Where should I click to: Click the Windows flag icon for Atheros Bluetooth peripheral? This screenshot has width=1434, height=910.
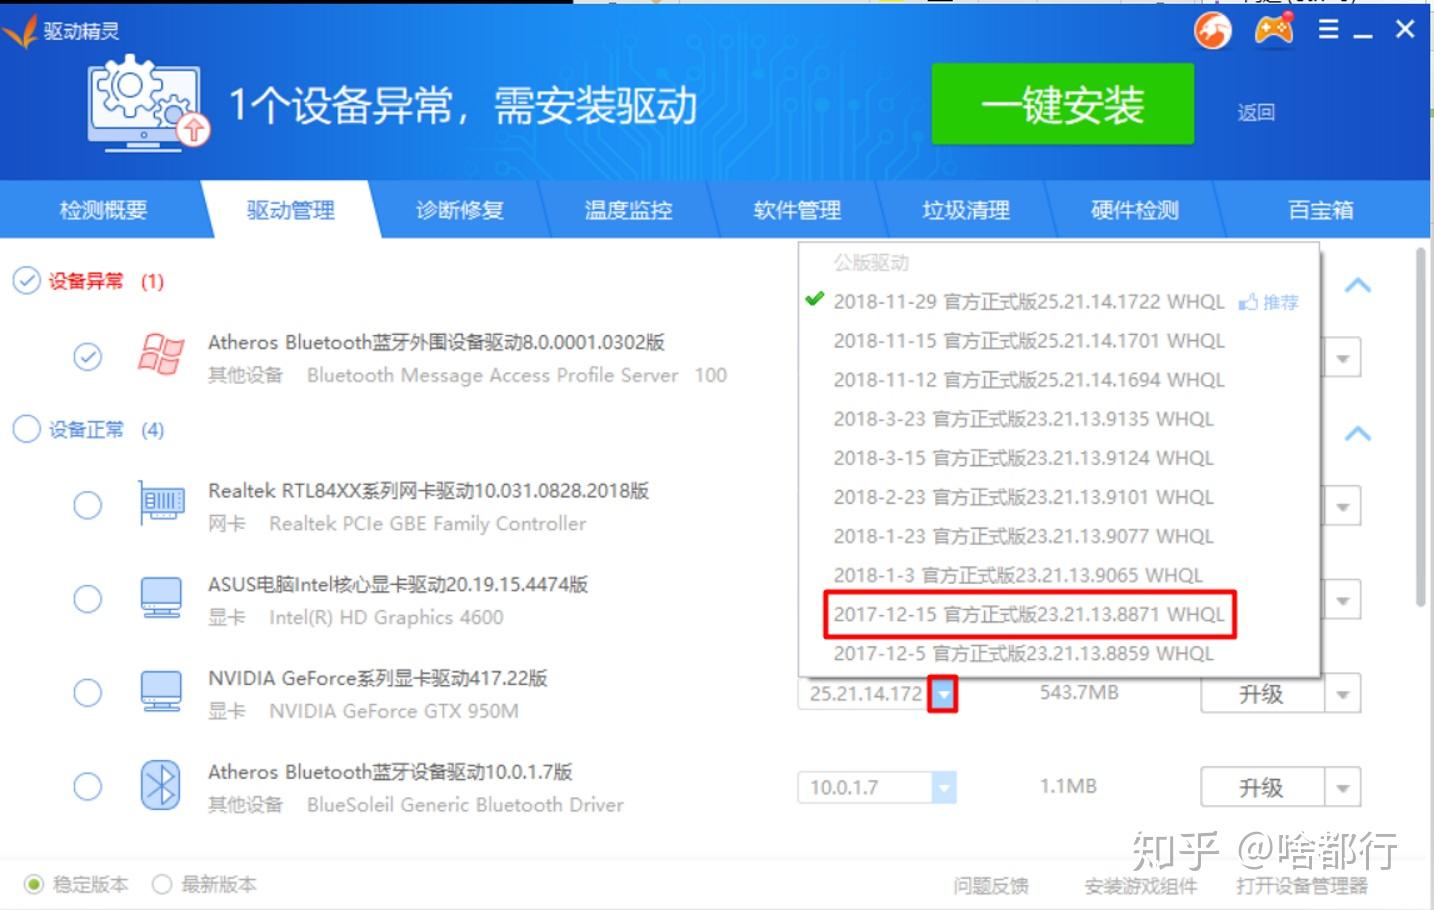pyautogui.click(x=161, y=355)
